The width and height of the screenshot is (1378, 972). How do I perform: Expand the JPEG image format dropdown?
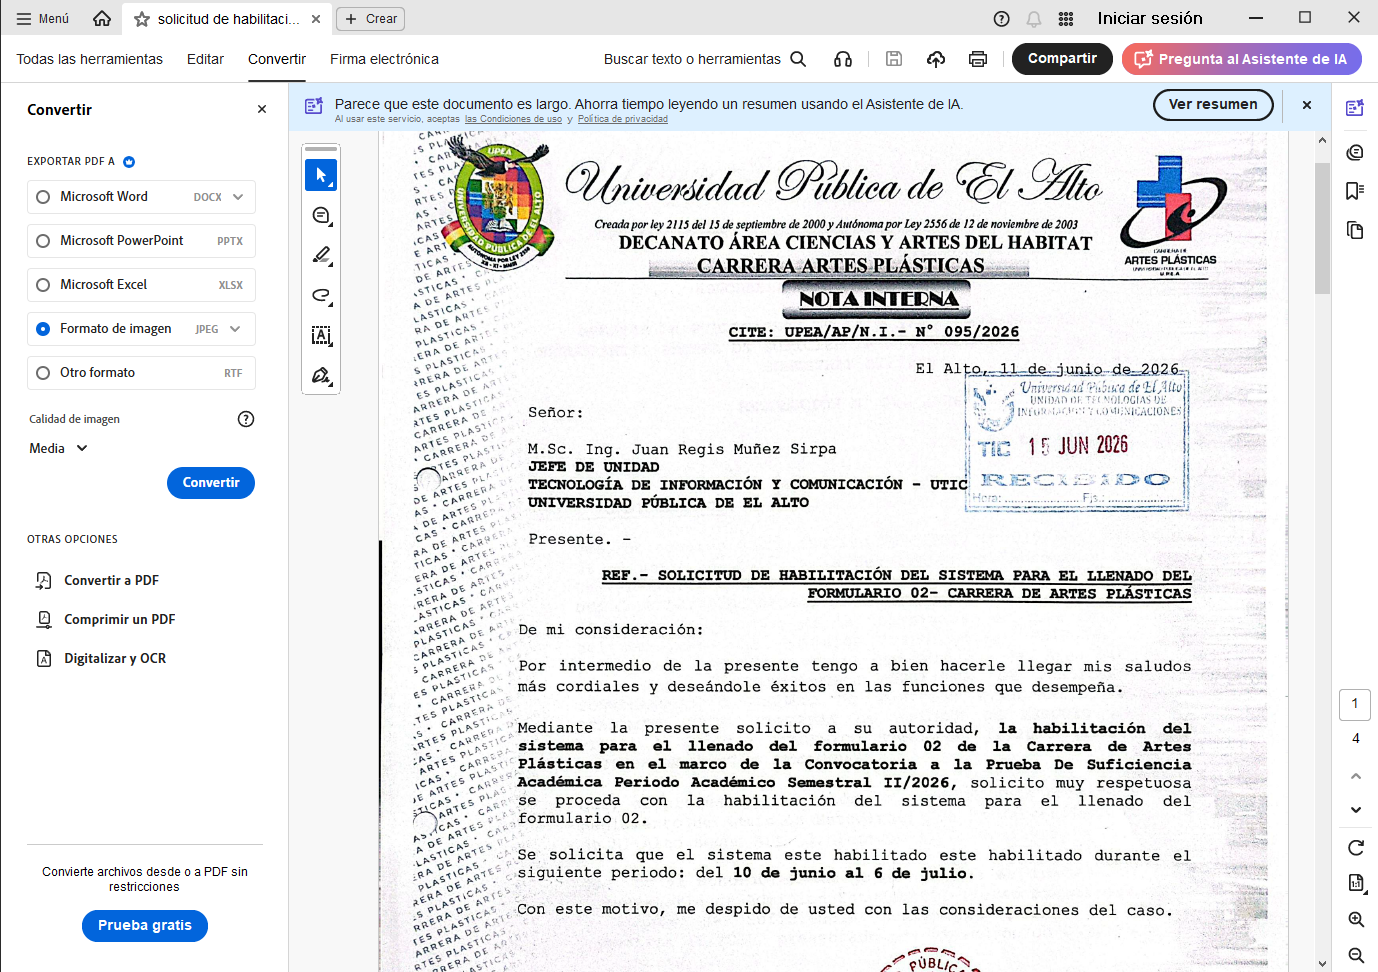235,329
